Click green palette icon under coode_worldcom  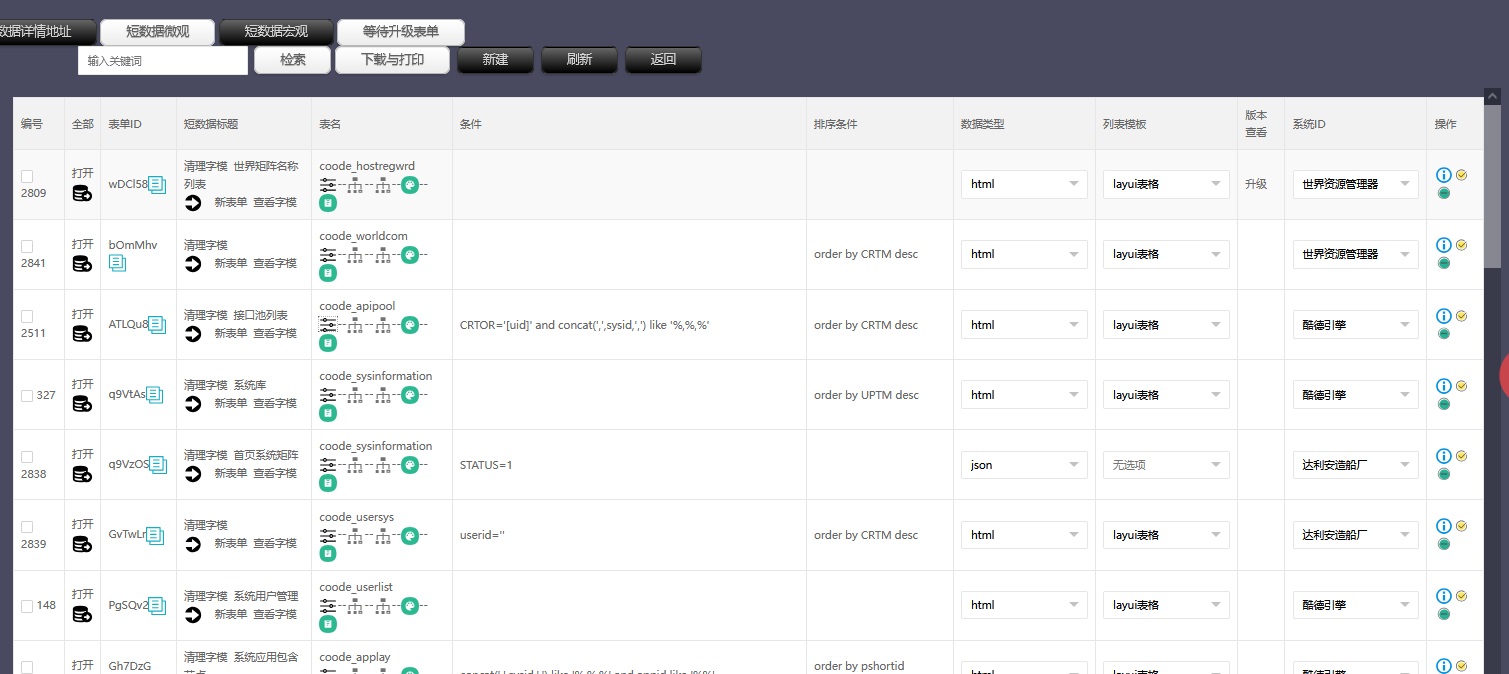point(410,255)
